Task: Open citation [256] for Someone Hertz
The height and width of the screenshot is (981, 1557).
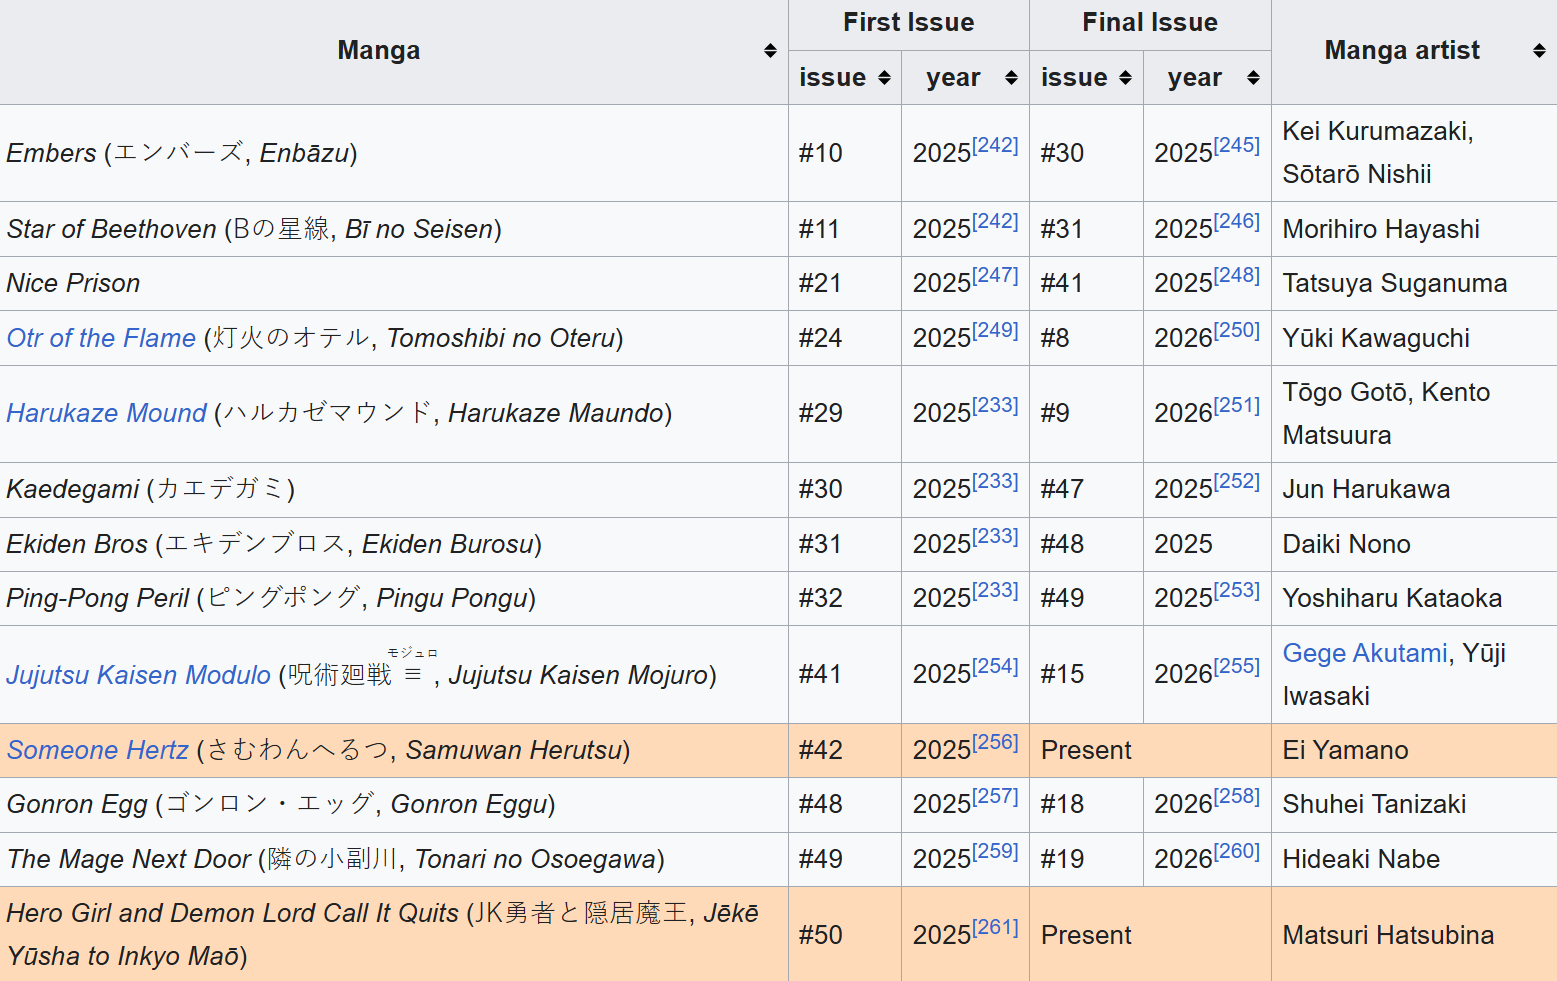Action: click(995, 742)
